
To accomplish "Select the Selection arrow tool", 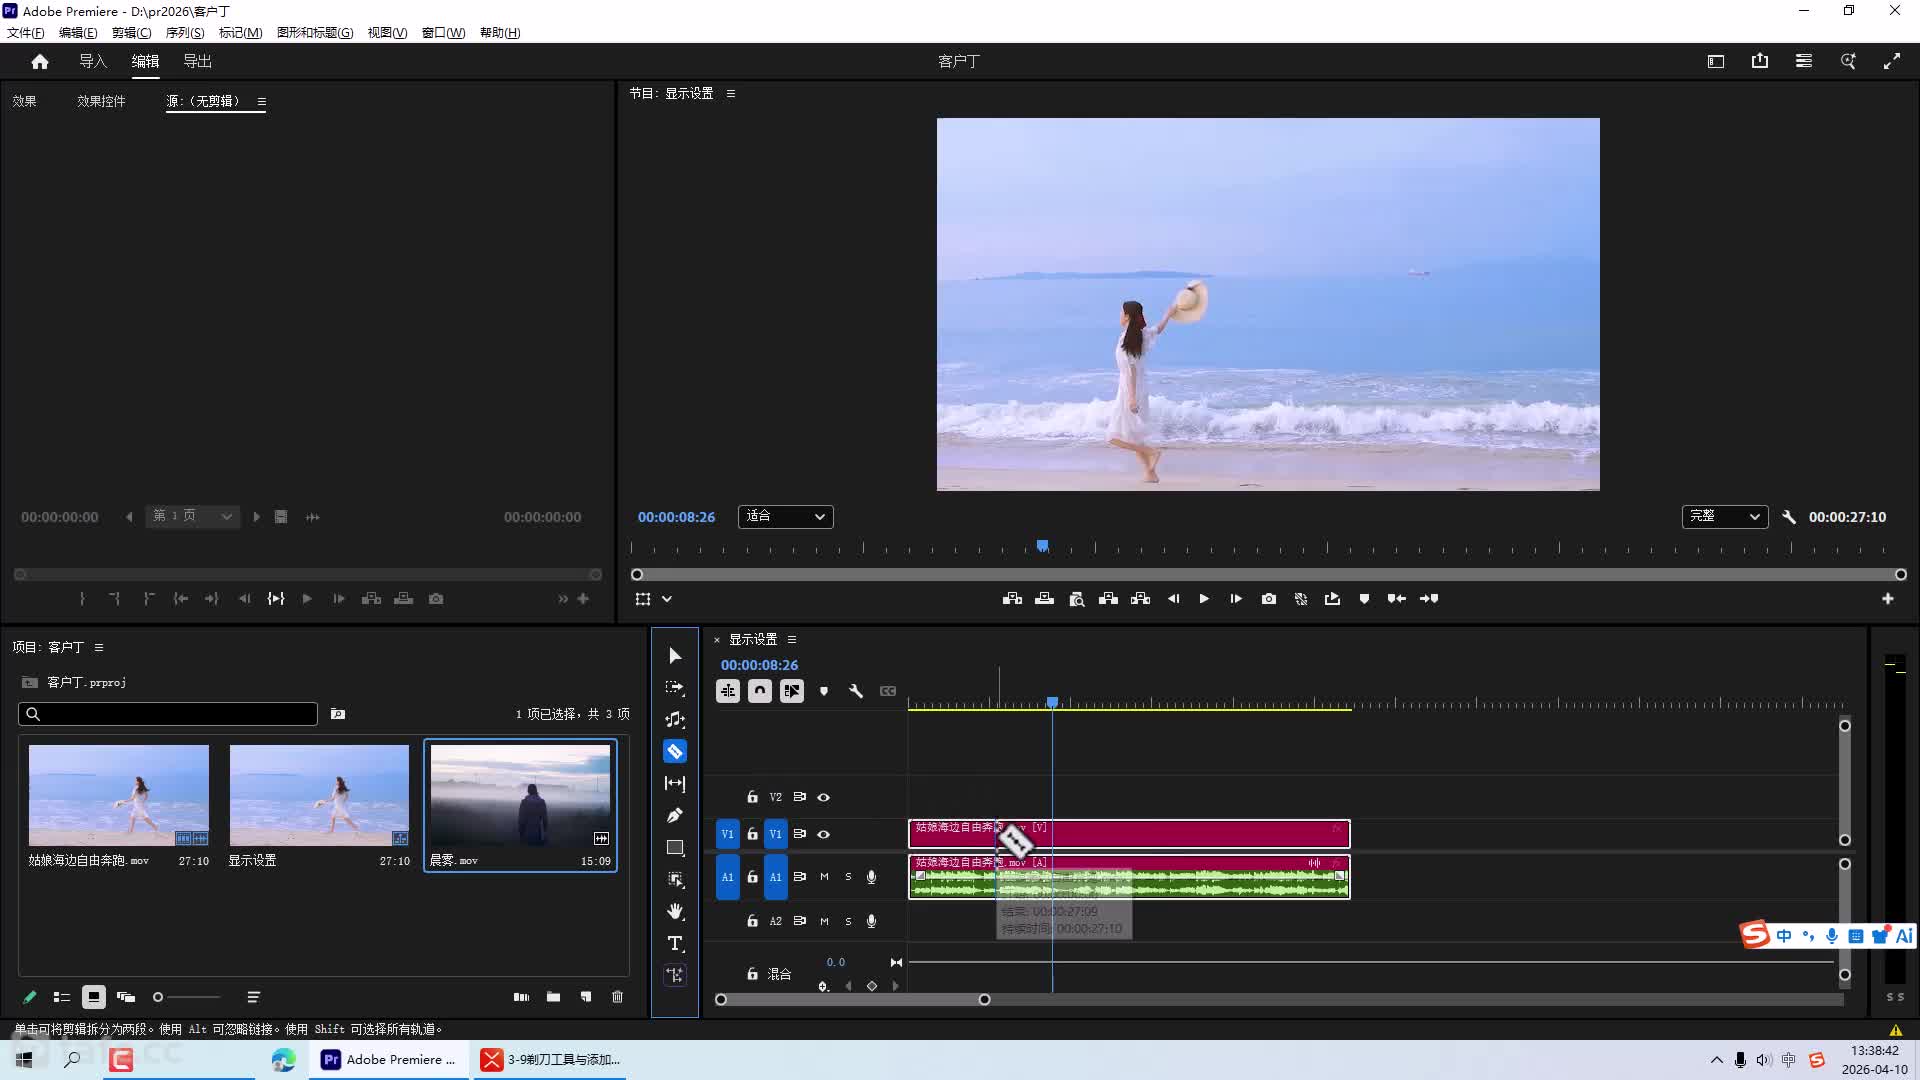I will [675, 656].
